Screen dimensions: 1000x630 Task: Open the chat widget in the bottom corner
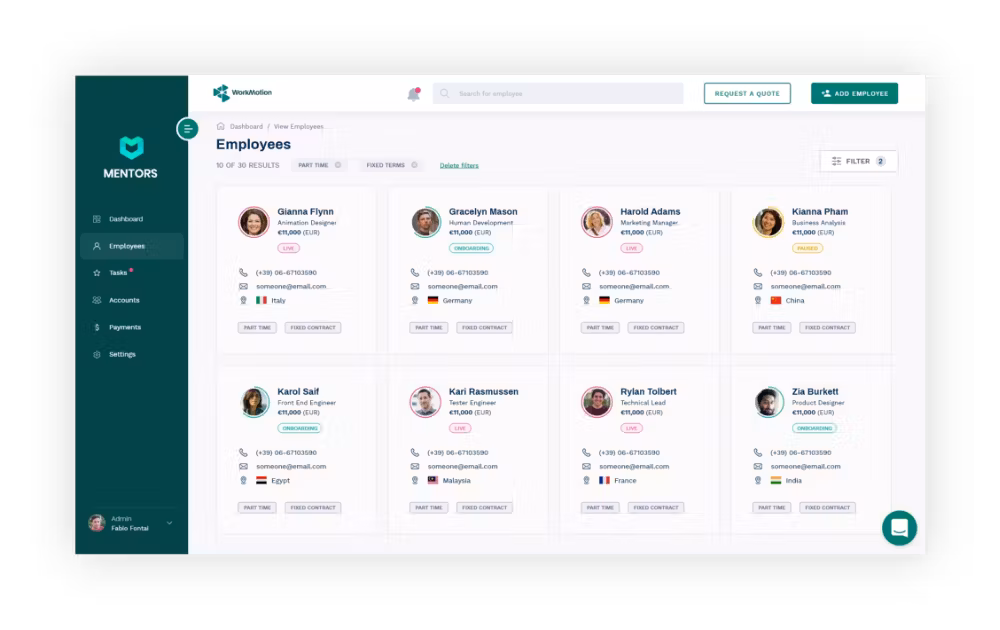[x=899, y=528]
